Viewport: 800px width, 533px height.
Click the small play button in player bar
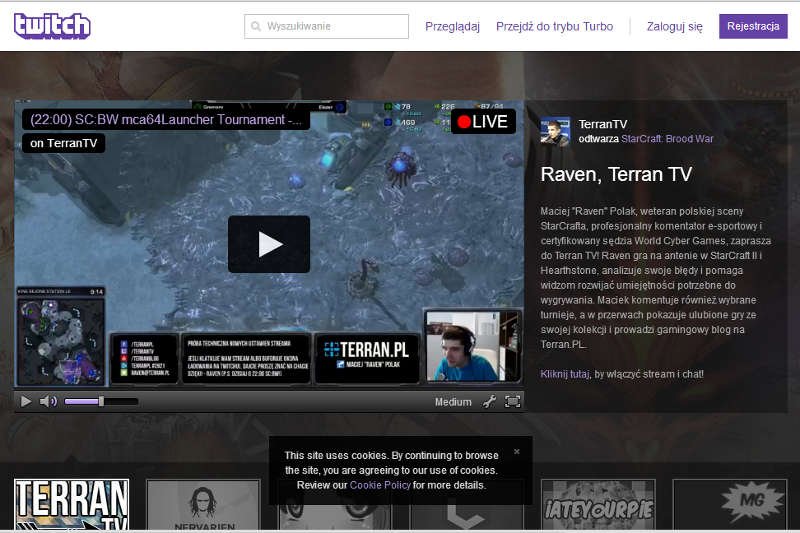pyautogui.click(x=26, y=401)
